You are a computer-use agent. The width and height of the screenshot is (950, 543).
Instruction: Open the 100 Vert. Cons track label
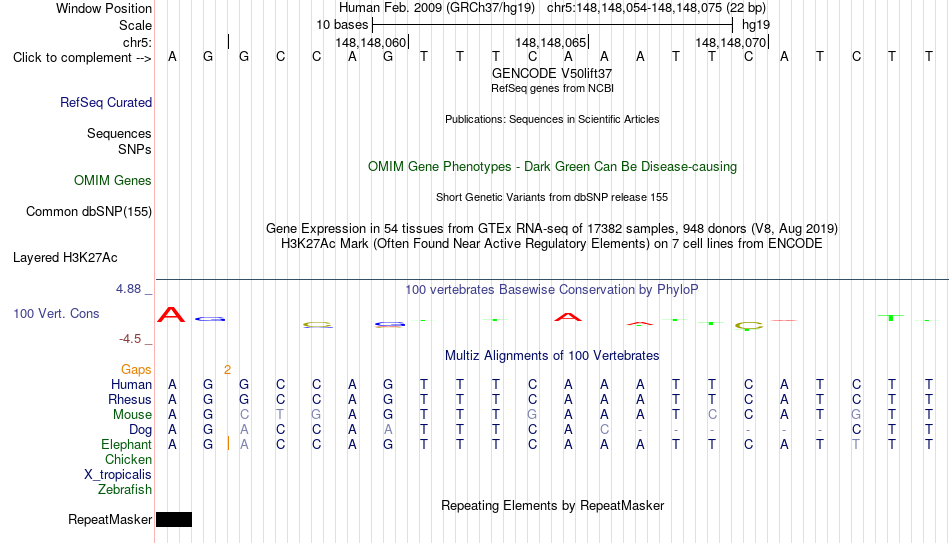click(x=56, y=313)
